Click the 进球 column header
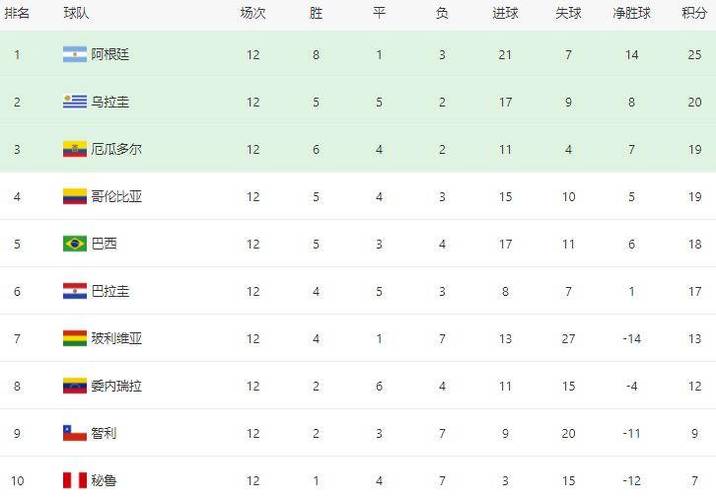 tap(505, 13)
